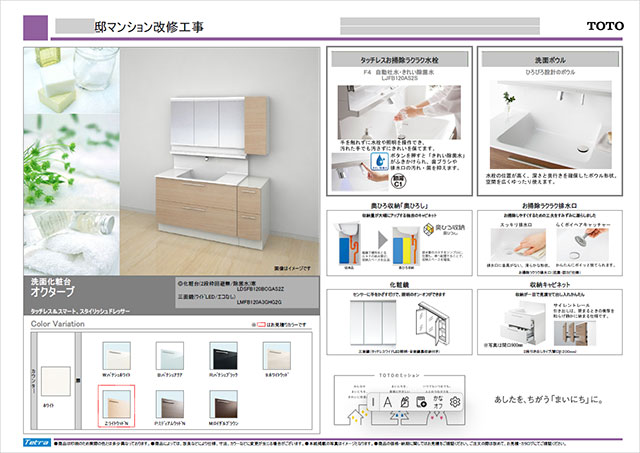Click the LDSFB120BCGAS2Z model number
640x453 pixels.
[260, 289]
